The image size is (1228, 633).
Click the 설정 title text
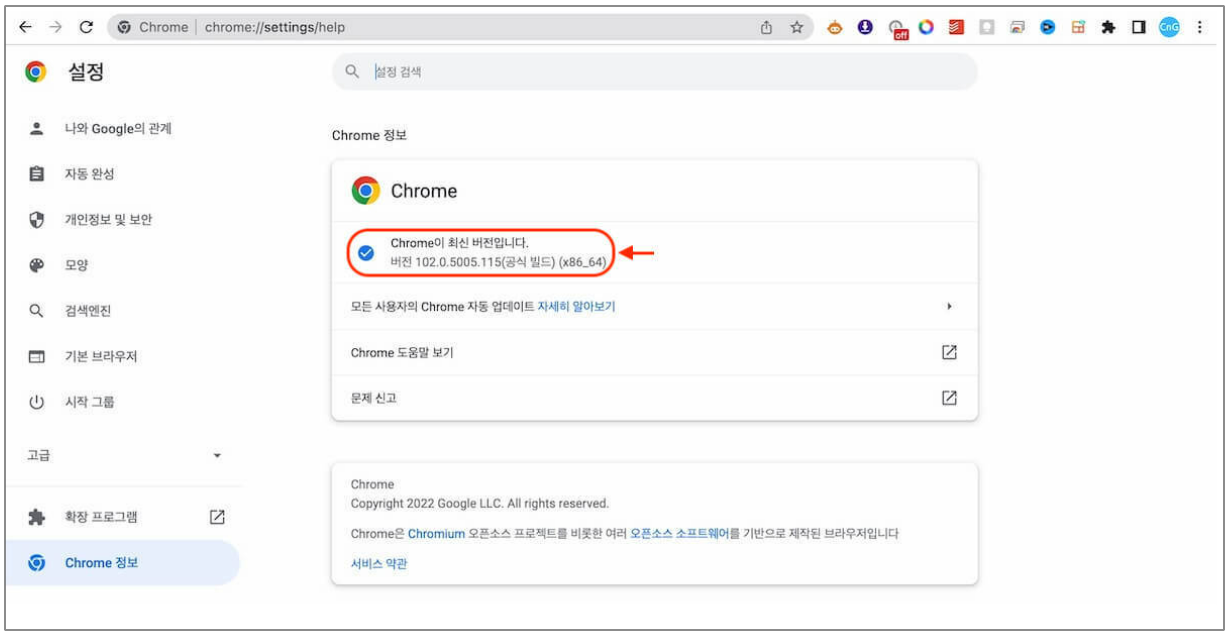pos(86,72)
